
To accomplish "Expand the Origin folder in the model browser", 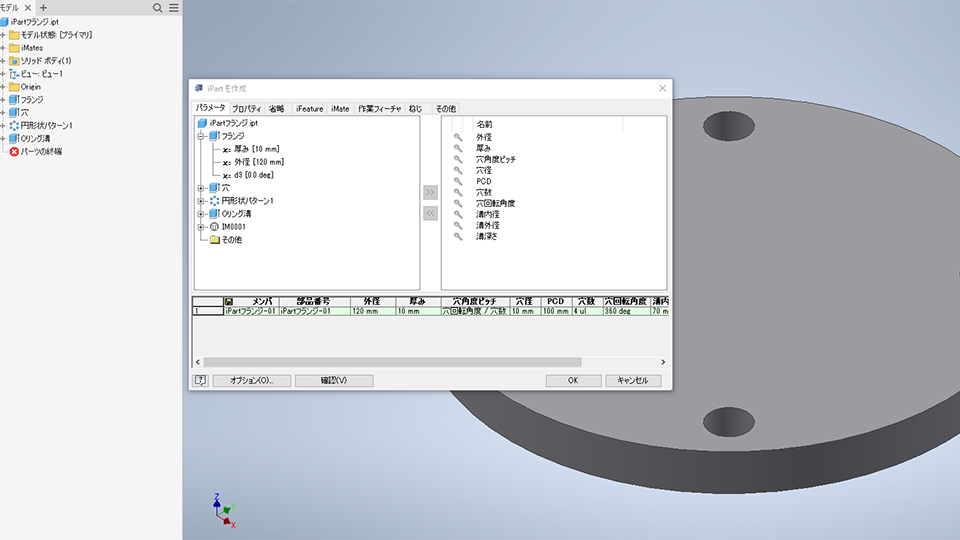I will 3,87.
